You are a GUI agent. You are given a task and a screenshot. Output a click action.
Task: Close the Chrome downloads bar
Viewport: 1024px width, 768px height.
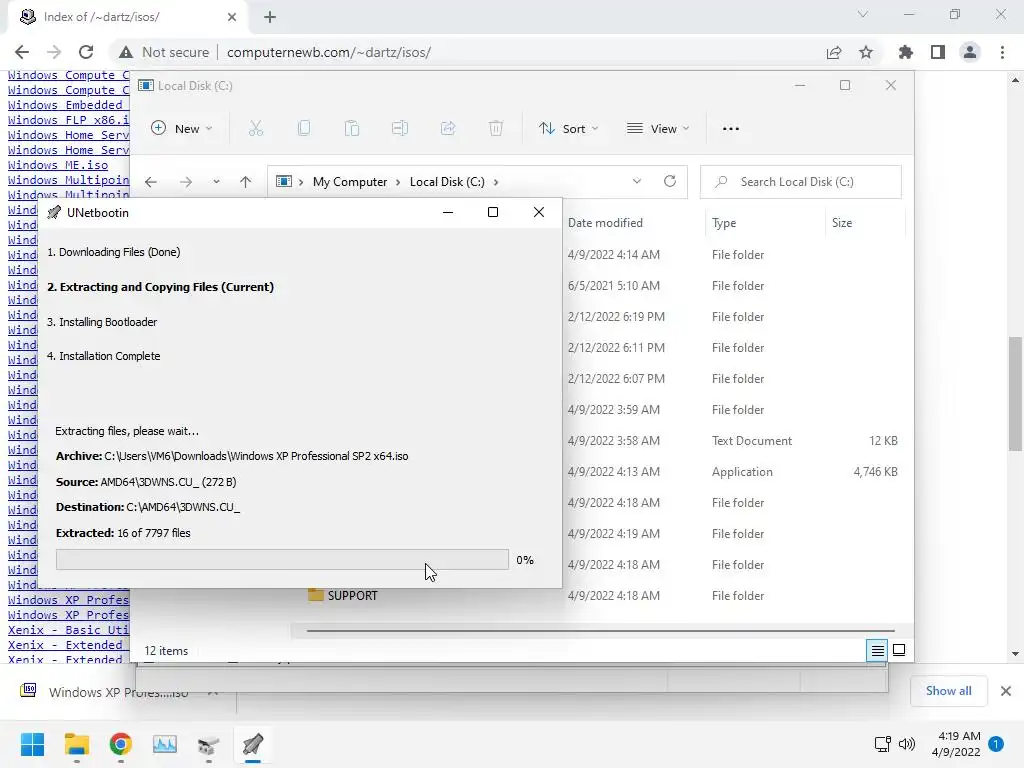coord(1006,691)
